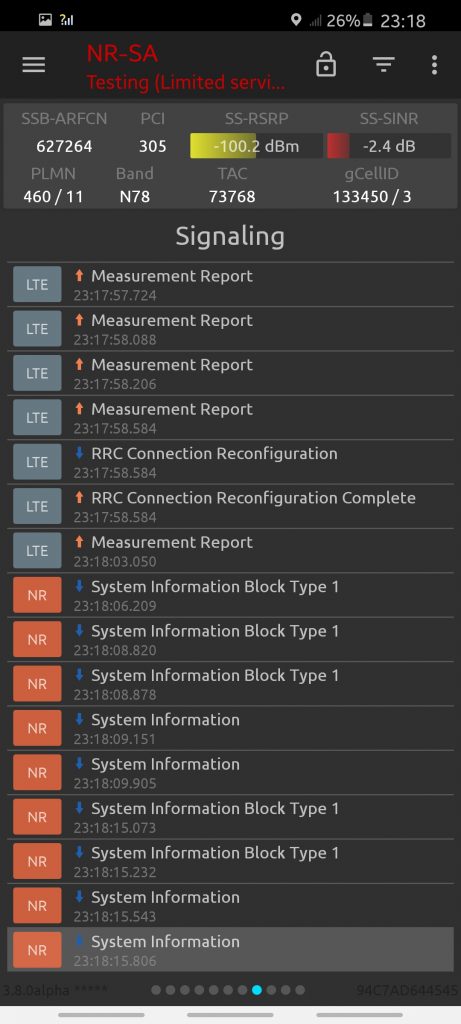Open System Information entry at 23:18:09.151
The image size is (461, 1024).
point(230,728)
